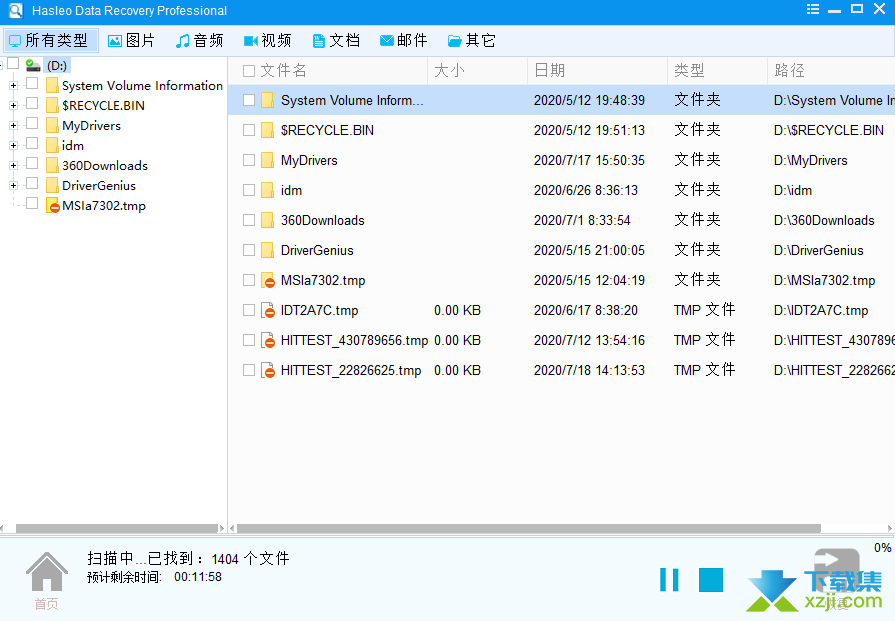Click the 360Downloads folder icon in file list
The width and height of the screenshot is (895, 621).
click(267, 220)
